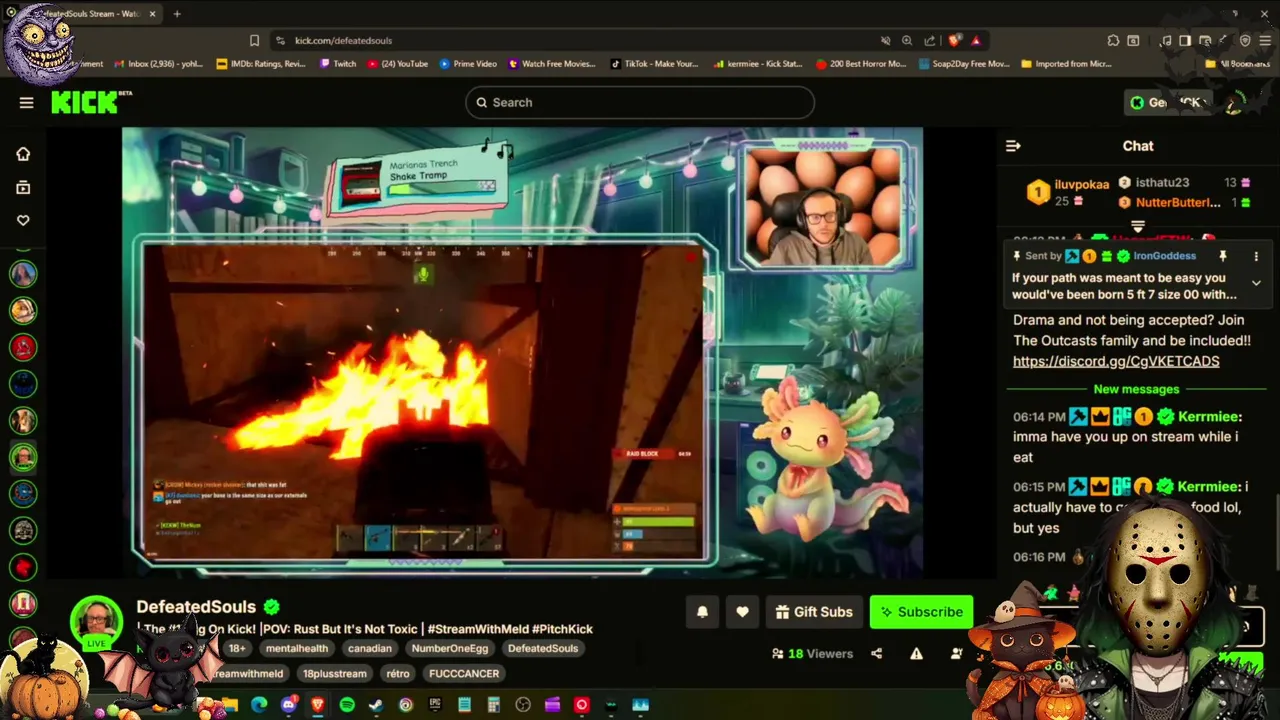
Task: Click the NumberOneEgg tag
Action: [x=449, y=648]
